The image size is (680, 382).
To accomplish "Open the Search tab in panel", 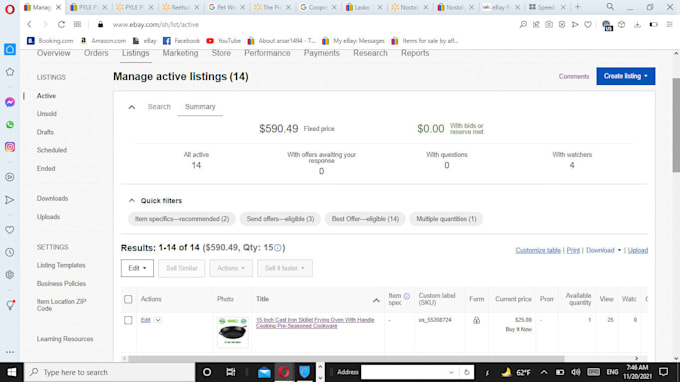I will [159, 107].
